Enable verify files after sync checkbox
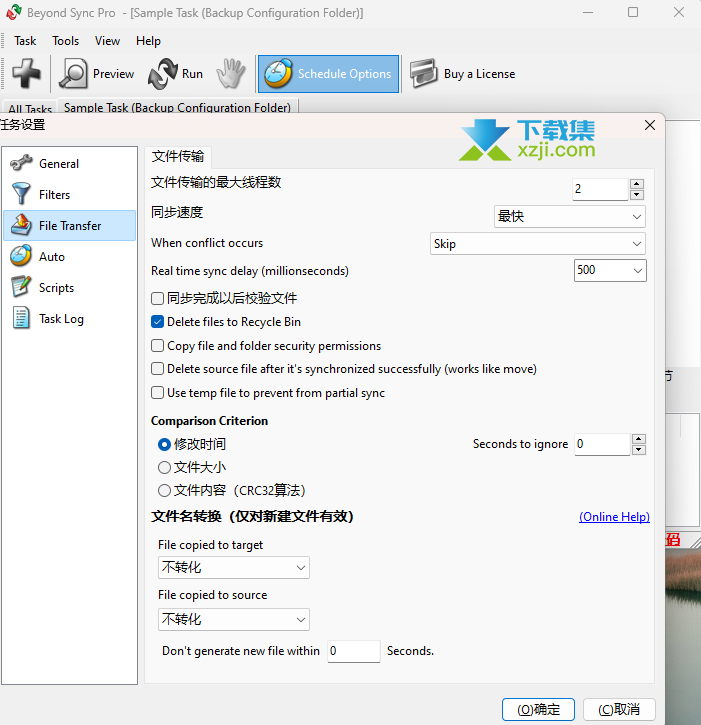 (157, 298)
